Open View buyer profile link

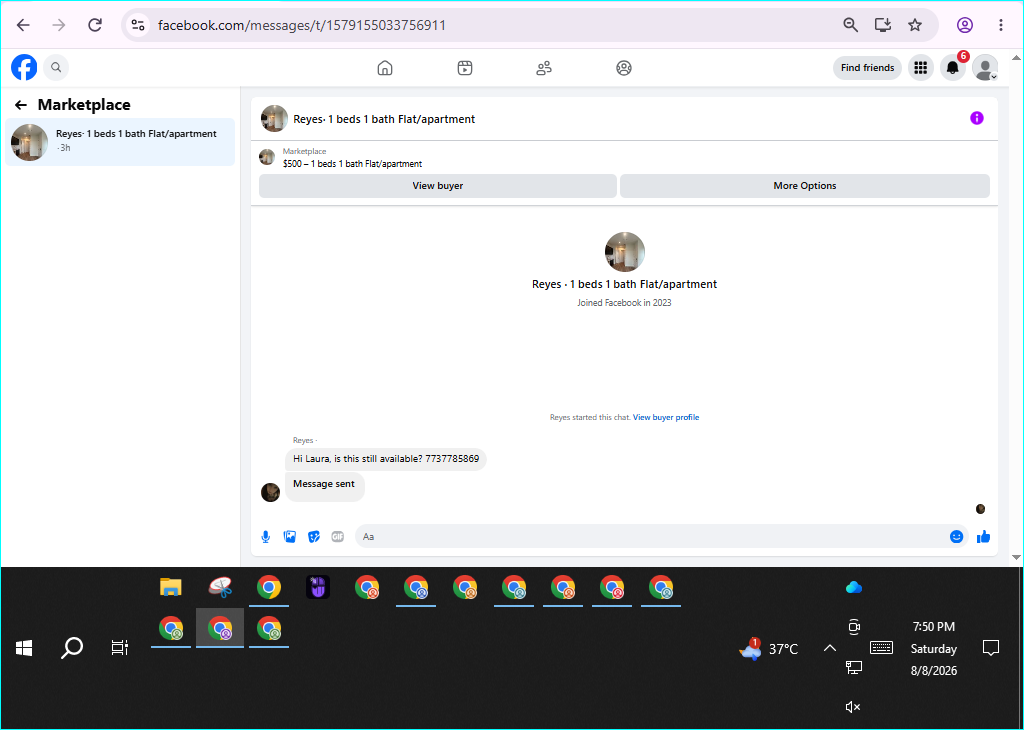tap(666, 417)
